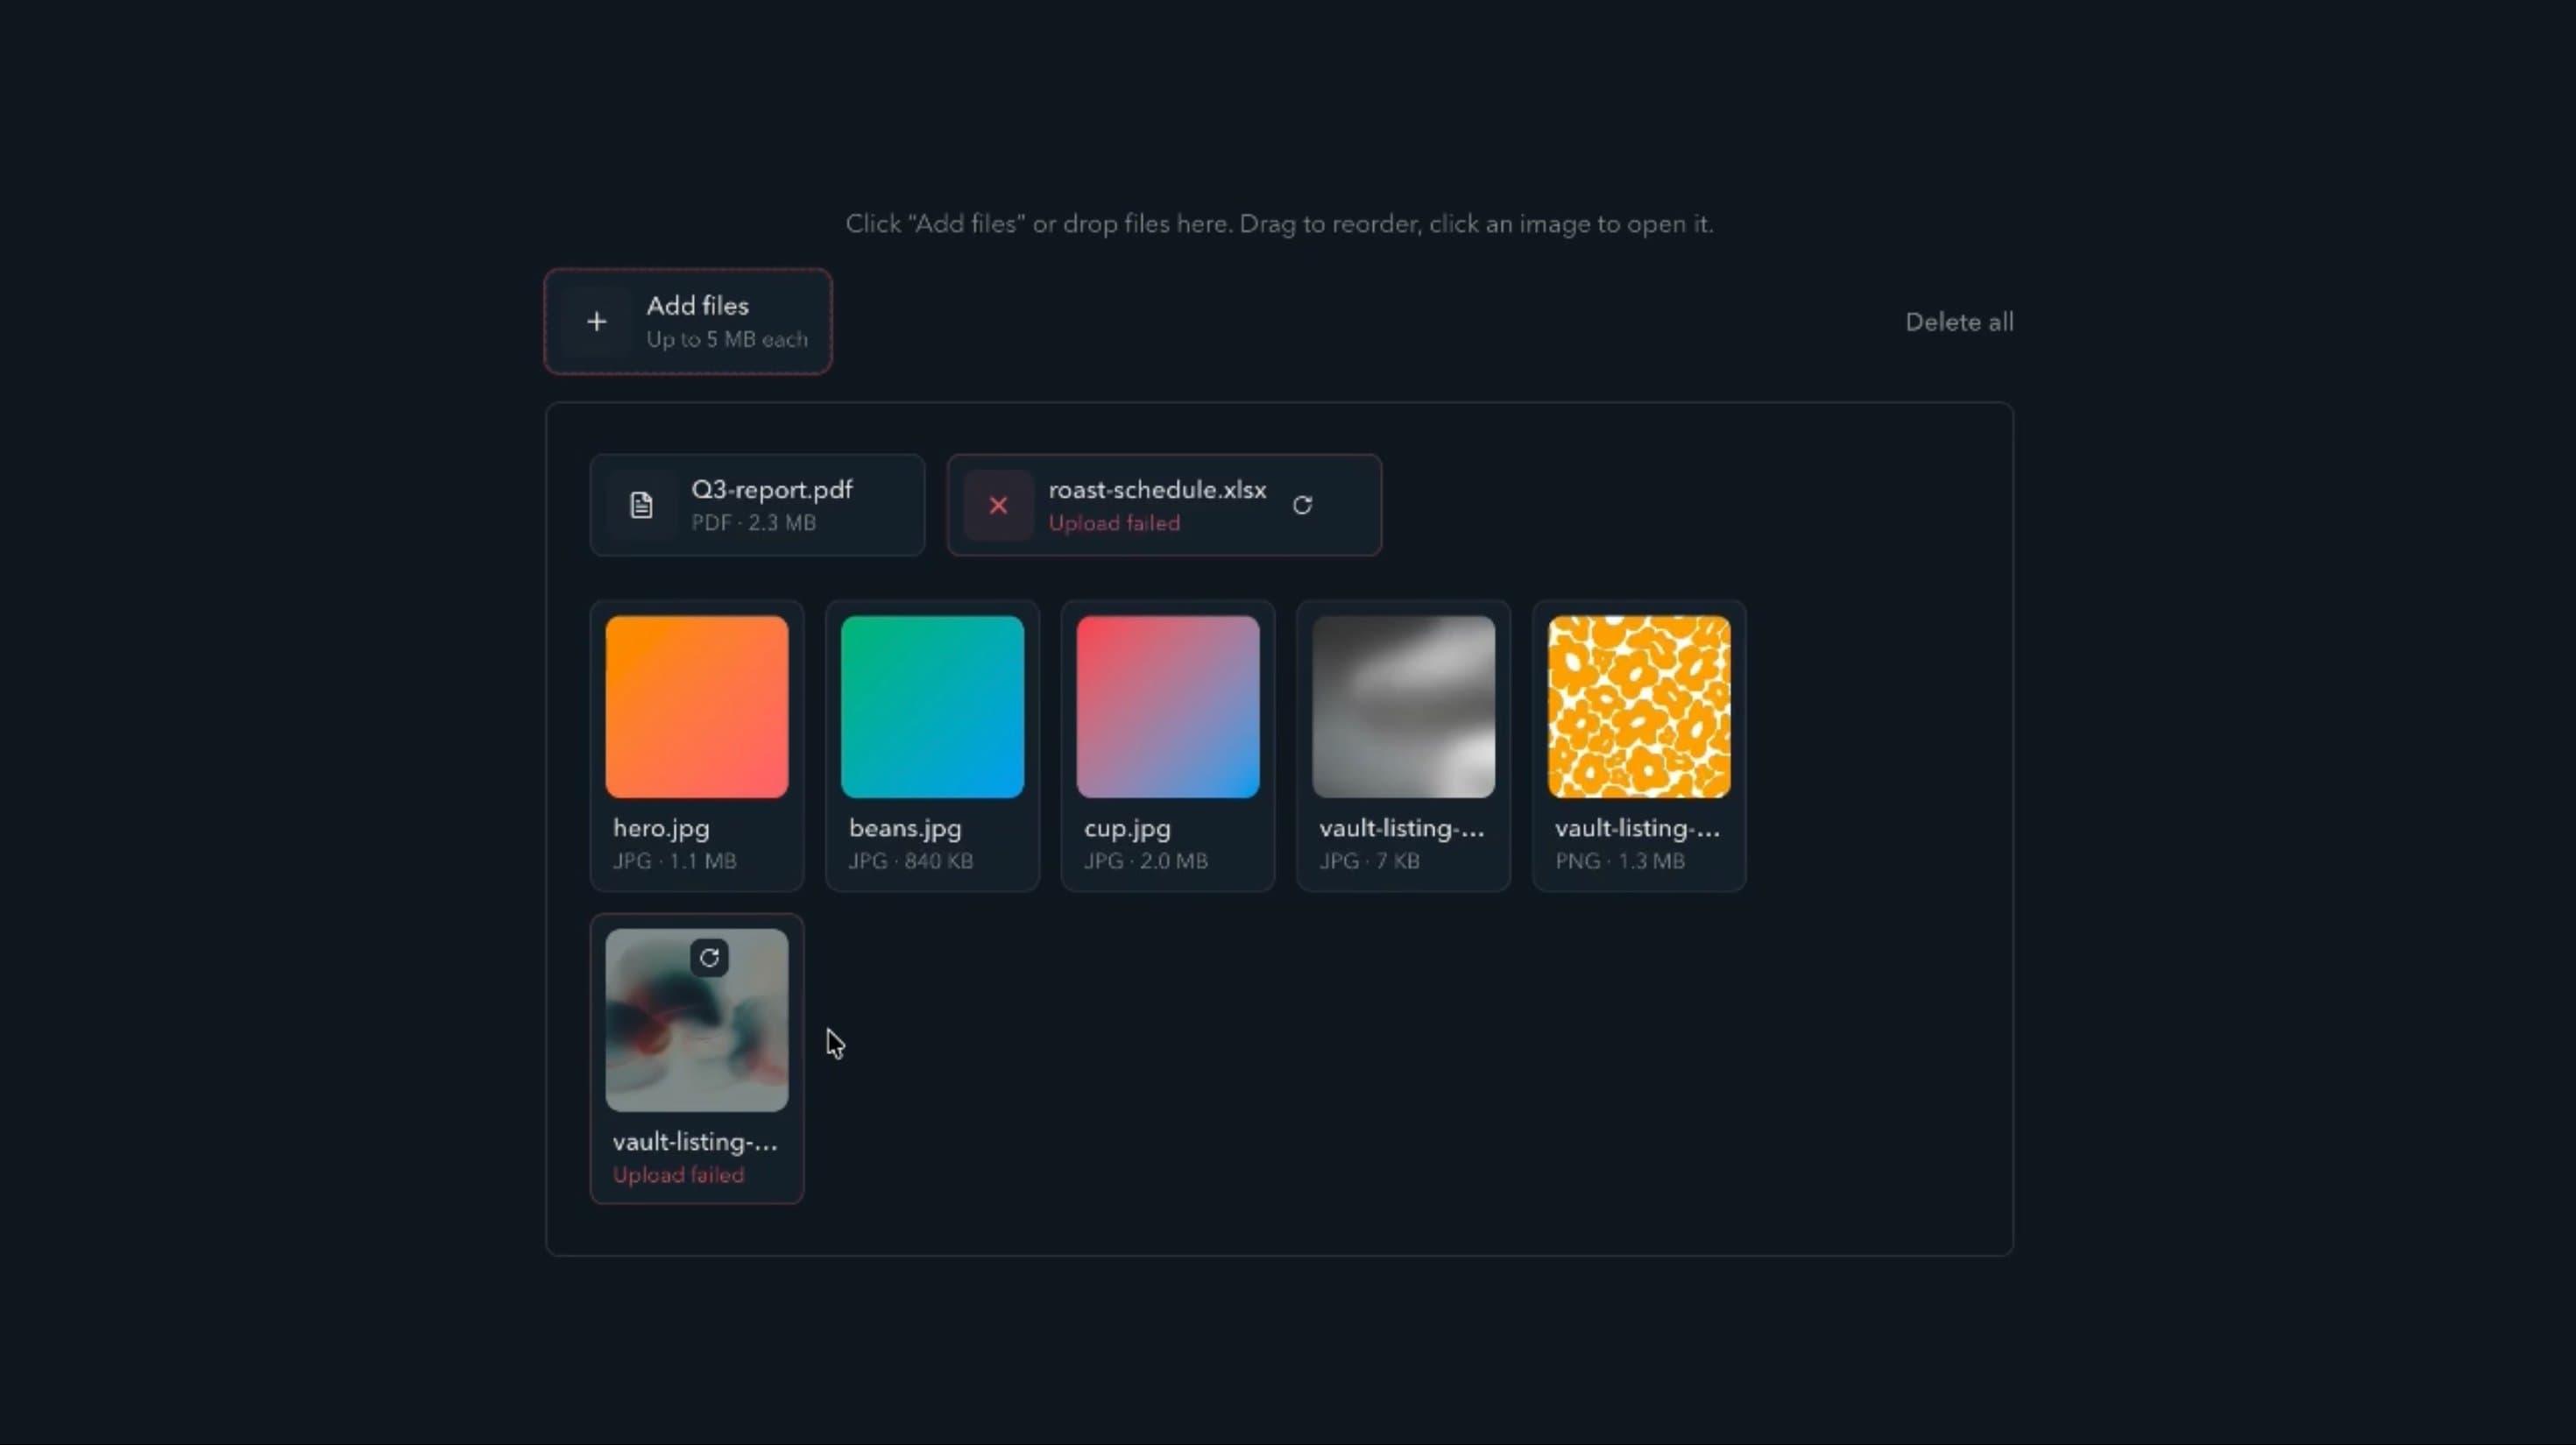
Task: Click the cup.jpg file name label
Action: pos(1127,829)
